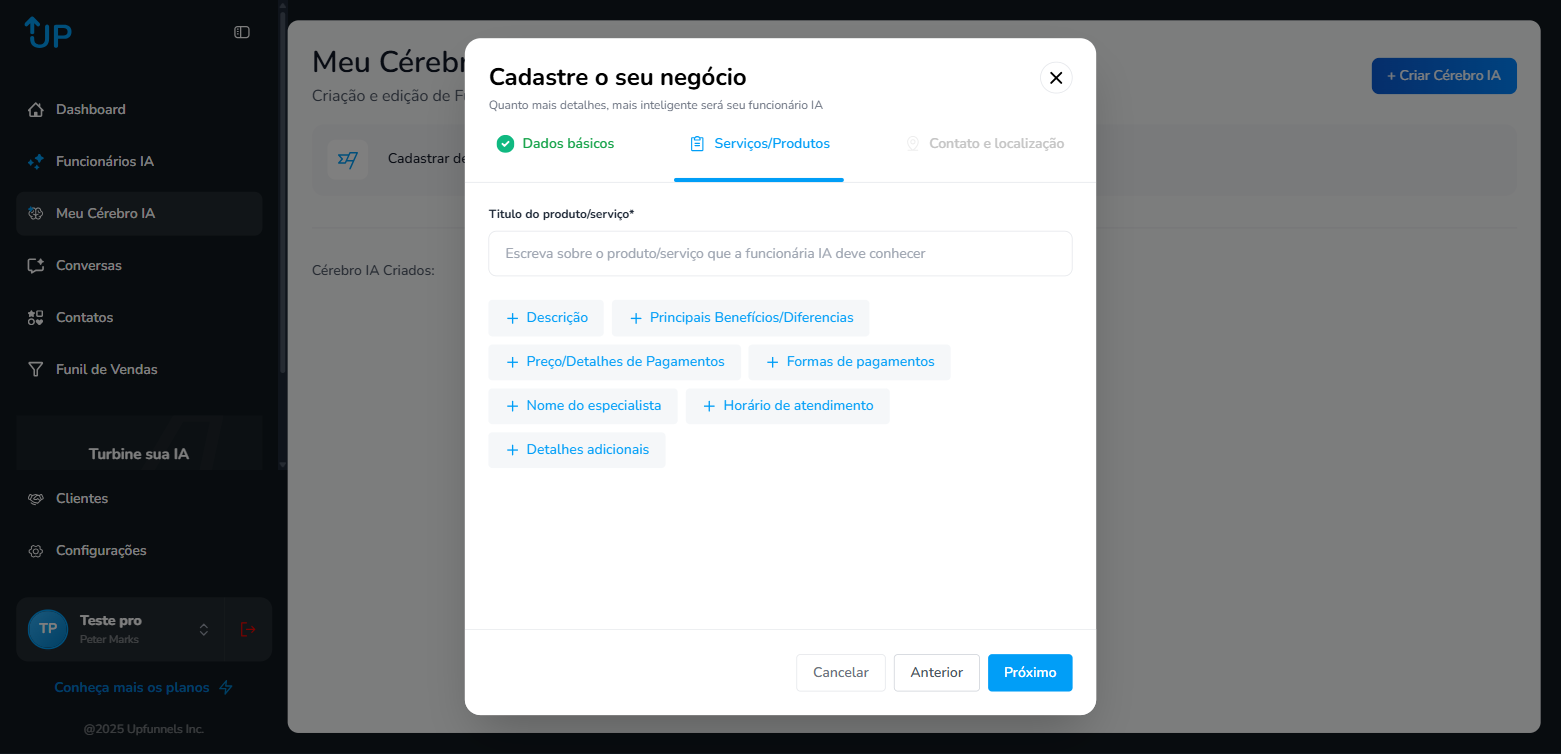
Task: Close the Cadastre o seu negócio dialog
Action: (x=1056, y=78)
